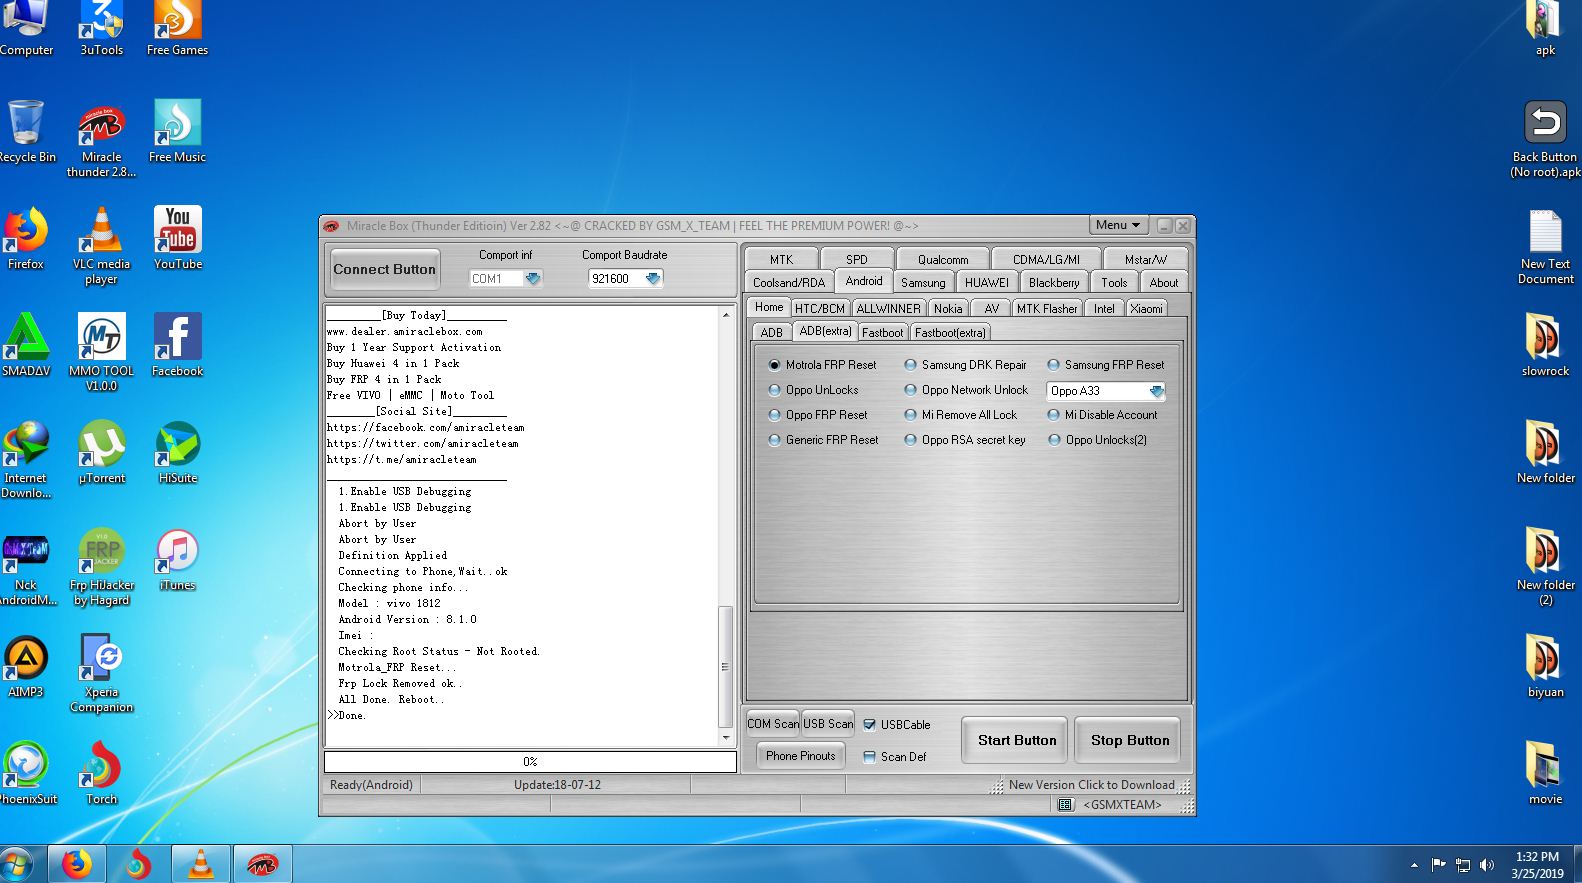Show hidden system tray icons
Screen dimensions: 1582x883
point(1414,865)
